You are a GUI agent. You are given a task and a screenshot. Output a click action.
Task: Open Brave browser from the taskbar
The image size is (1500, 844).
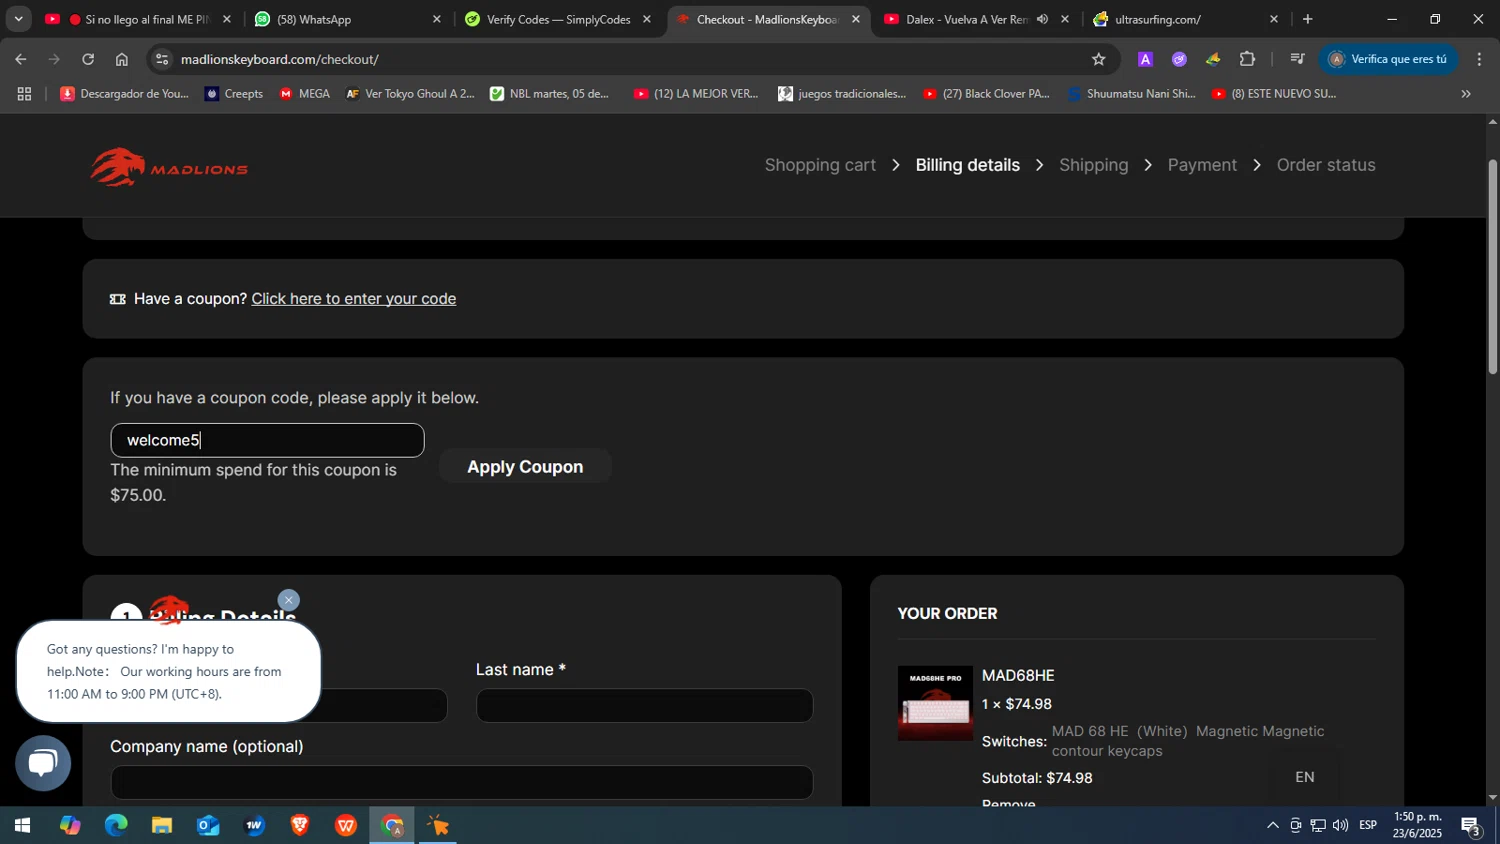coord(300,825)
